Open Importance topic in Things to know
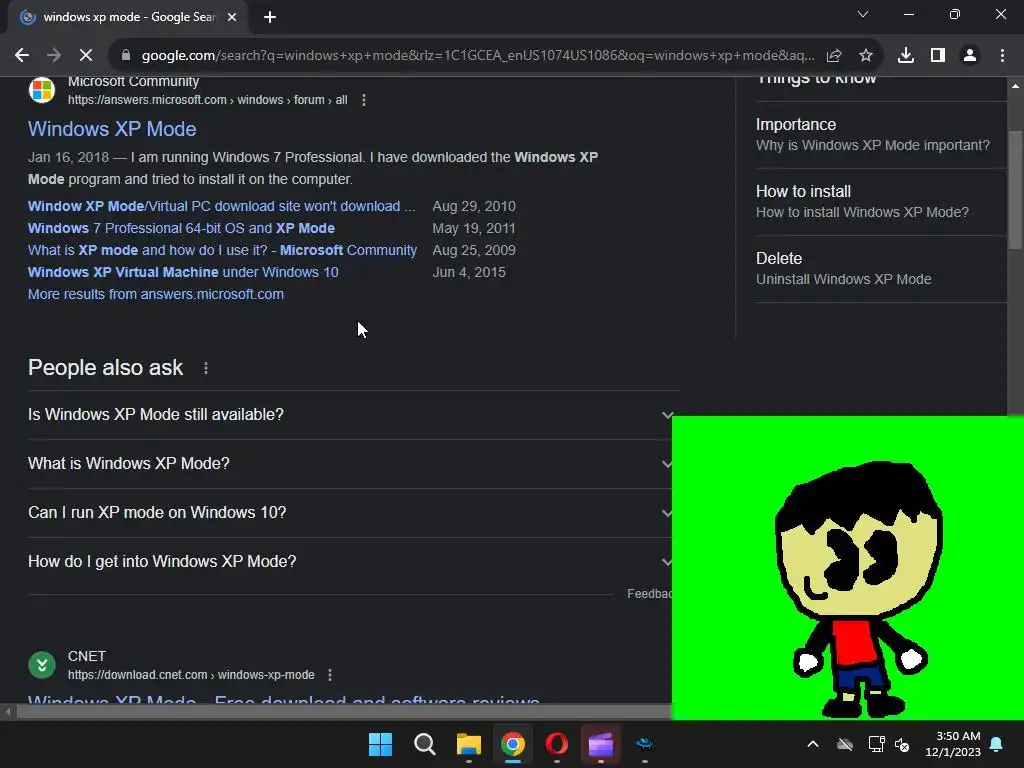 click(880, 135)
